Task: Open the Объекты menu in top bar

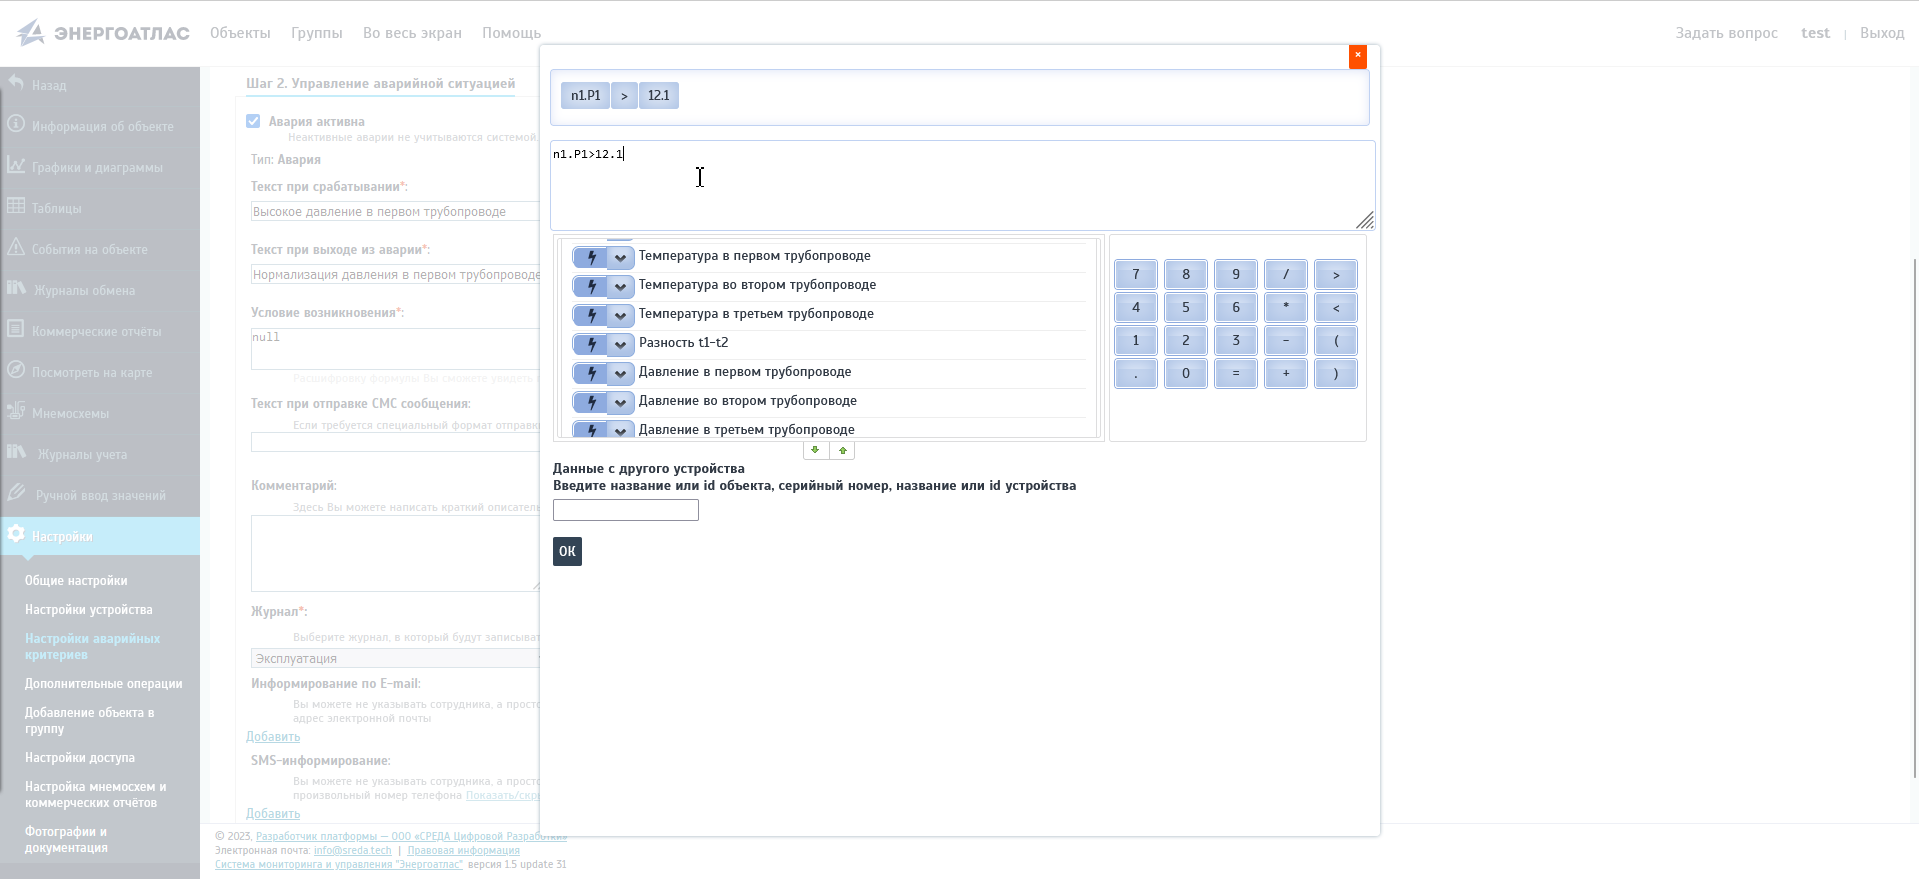Action: [240, 33]
